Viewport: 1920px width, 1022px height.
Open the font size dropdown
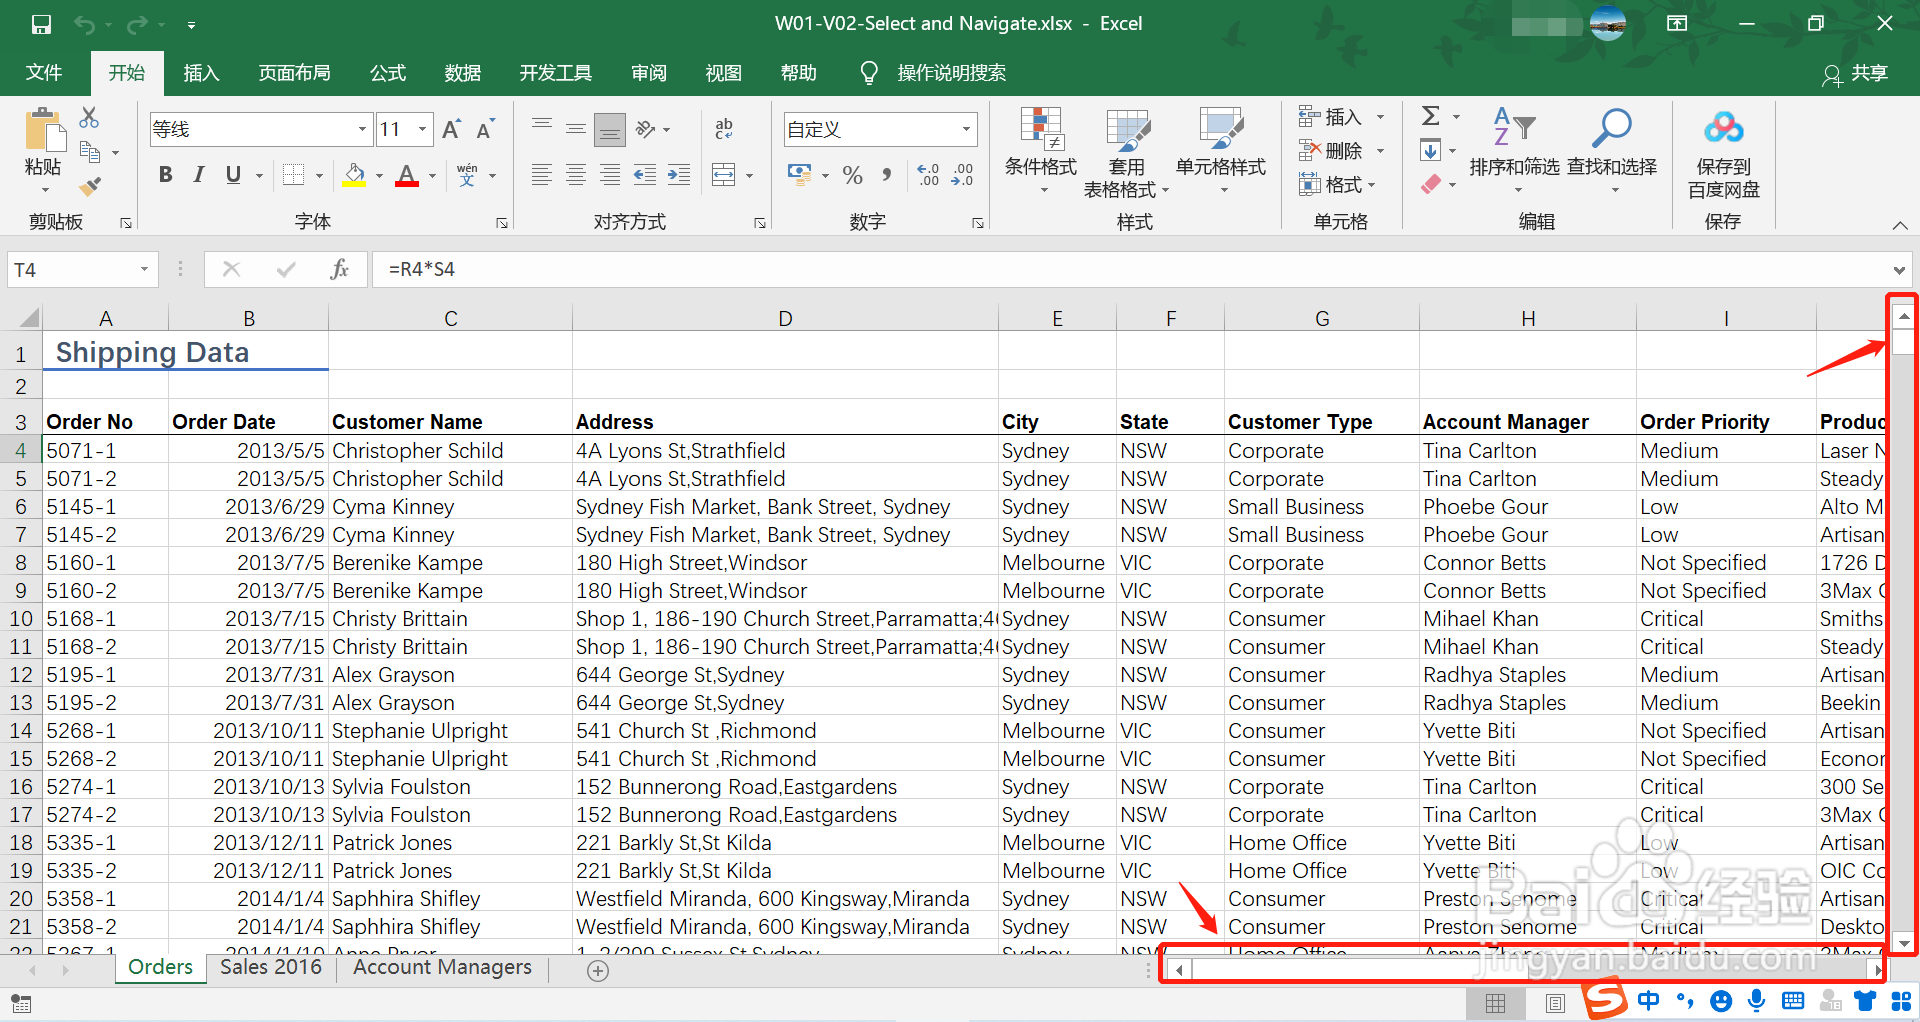[423, 129]
